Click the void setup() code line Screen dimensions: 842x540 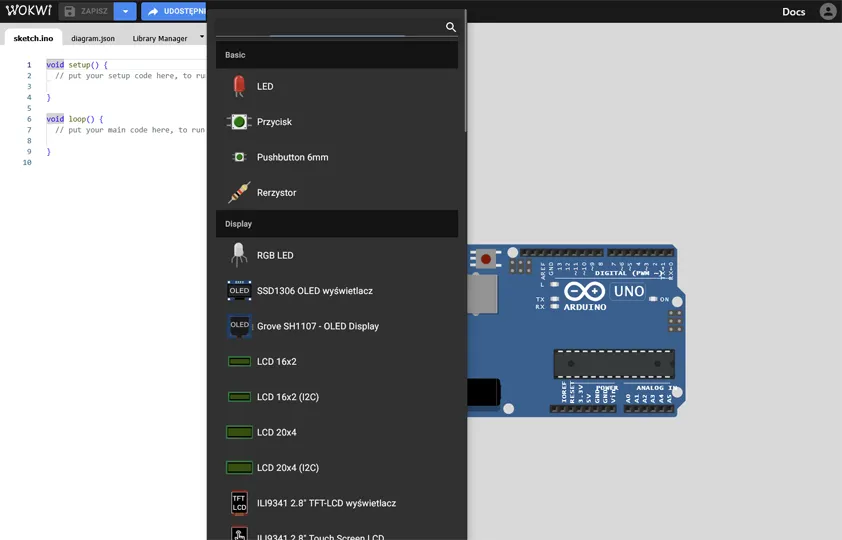pos(77,65)
